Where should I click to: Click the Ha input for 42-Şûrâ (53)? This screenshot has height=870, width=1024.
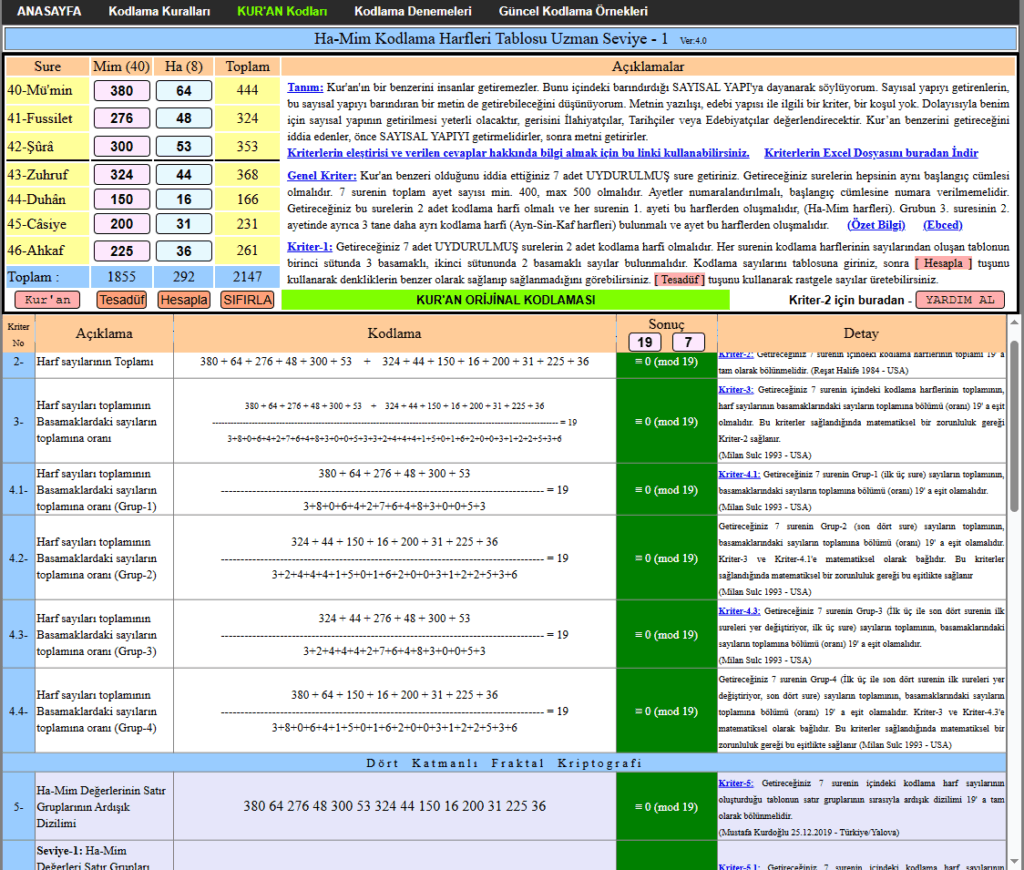click(184, 146)
